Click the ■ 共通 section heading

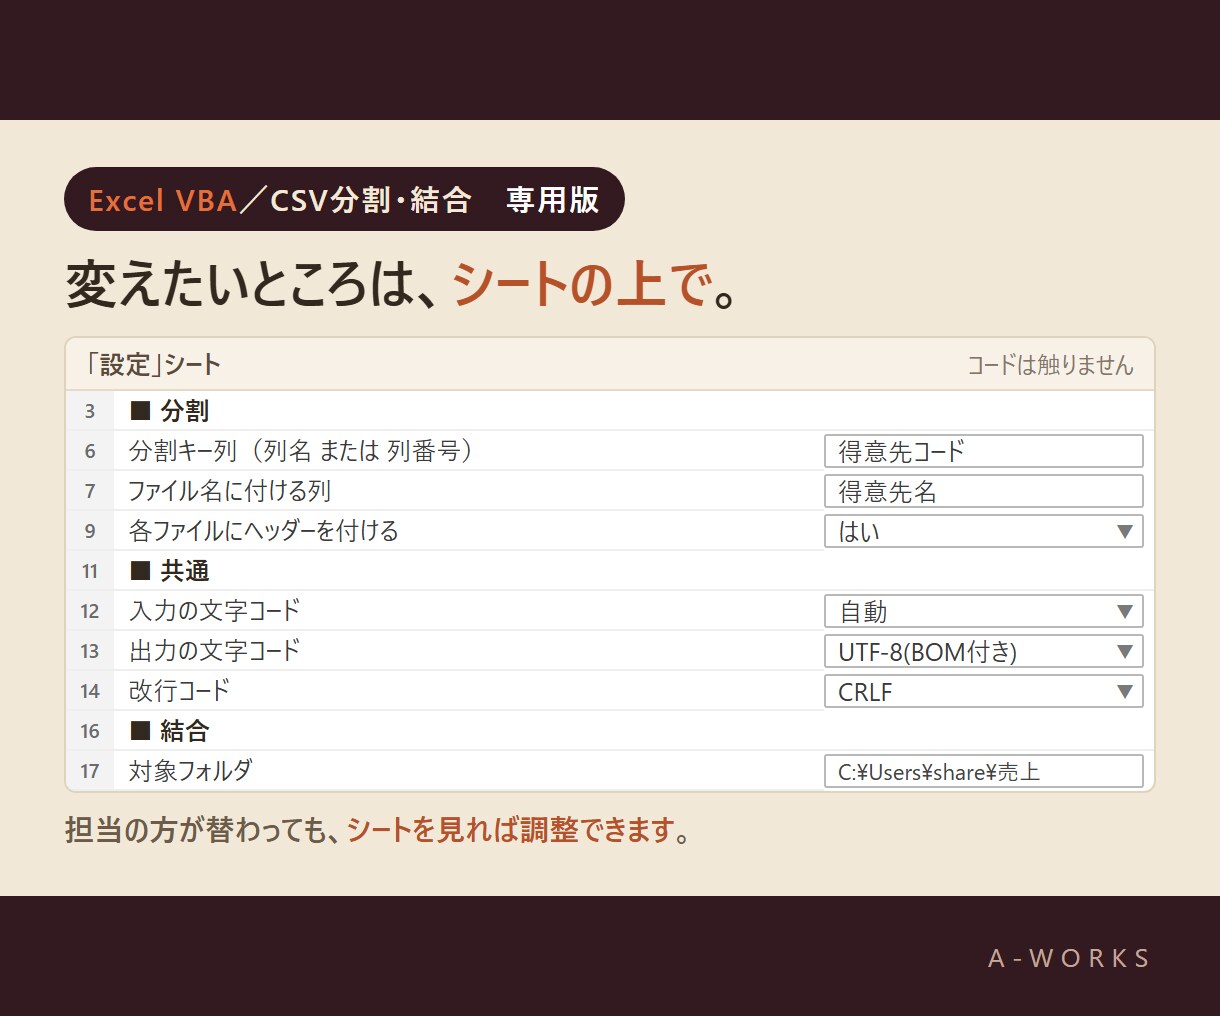(x=169, y=571)
